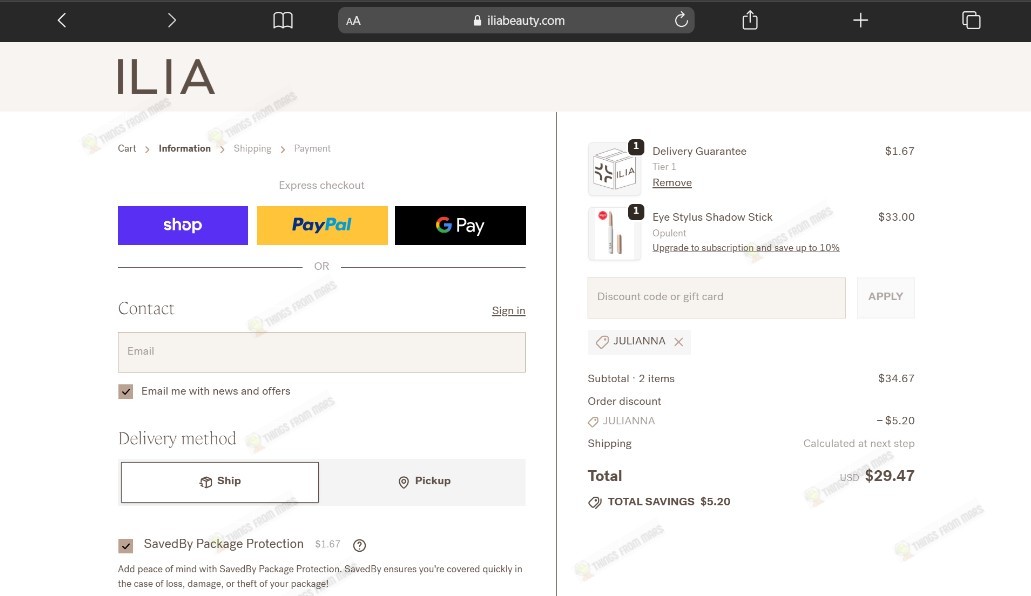The image size is (1031, 596).
Task: Click Upgrade to subscription and save link
Action: pos(746,248)
